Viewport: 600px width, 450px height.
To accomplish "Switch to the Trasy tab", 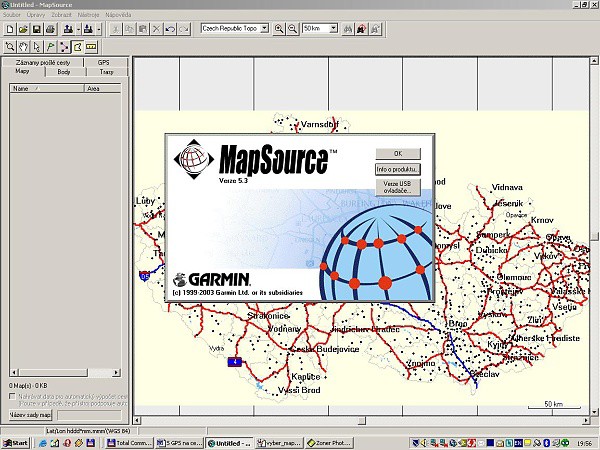I will [x=106, y=72].
